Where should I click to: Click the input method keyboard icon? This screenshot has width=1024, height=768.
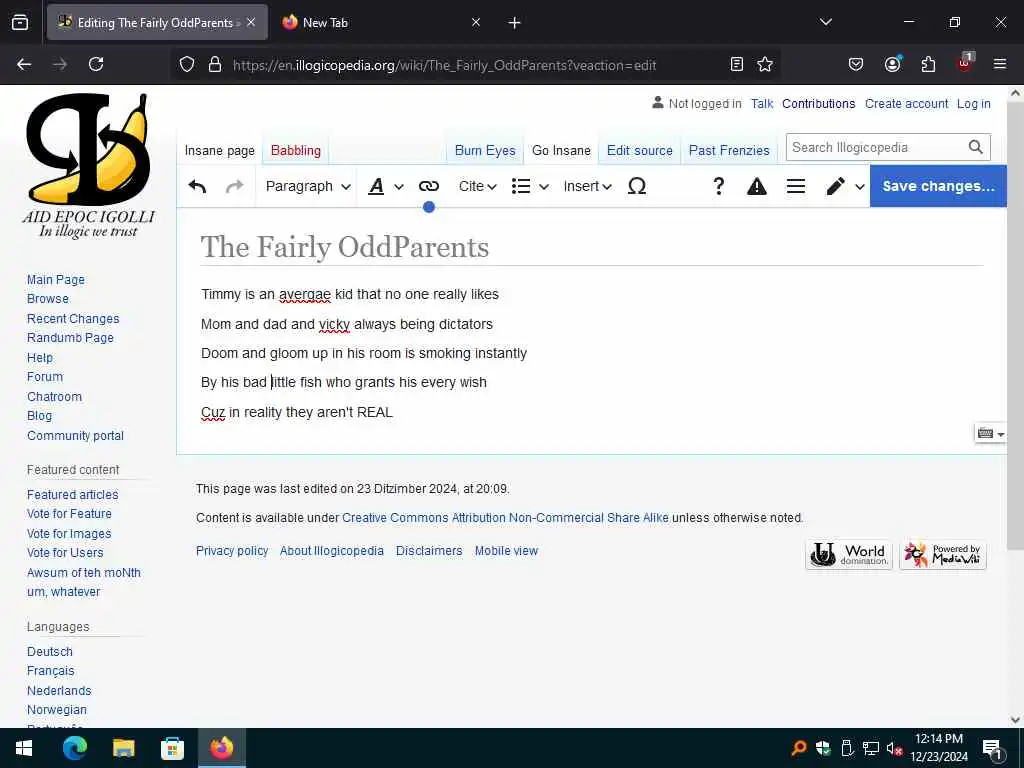[985, 433]
